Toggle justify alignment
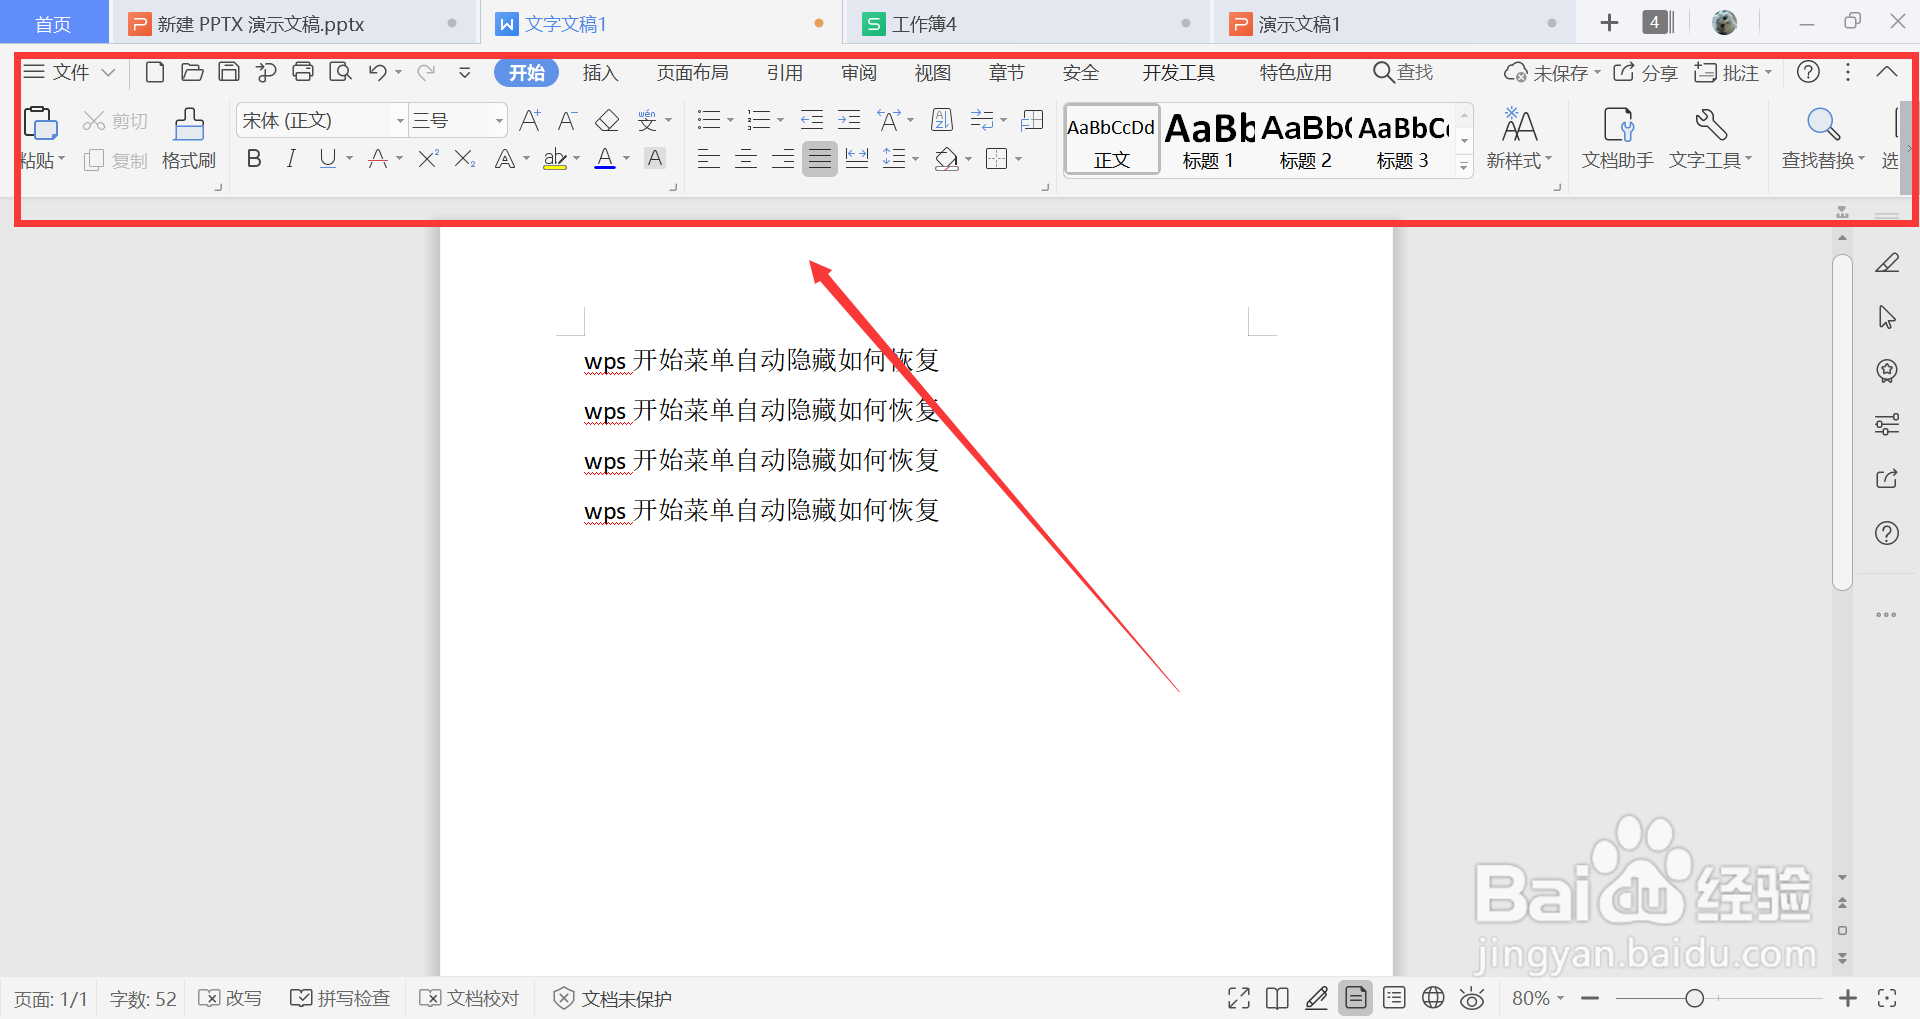This screenshot has height=1019, width=1920. (x=820, y=158)
